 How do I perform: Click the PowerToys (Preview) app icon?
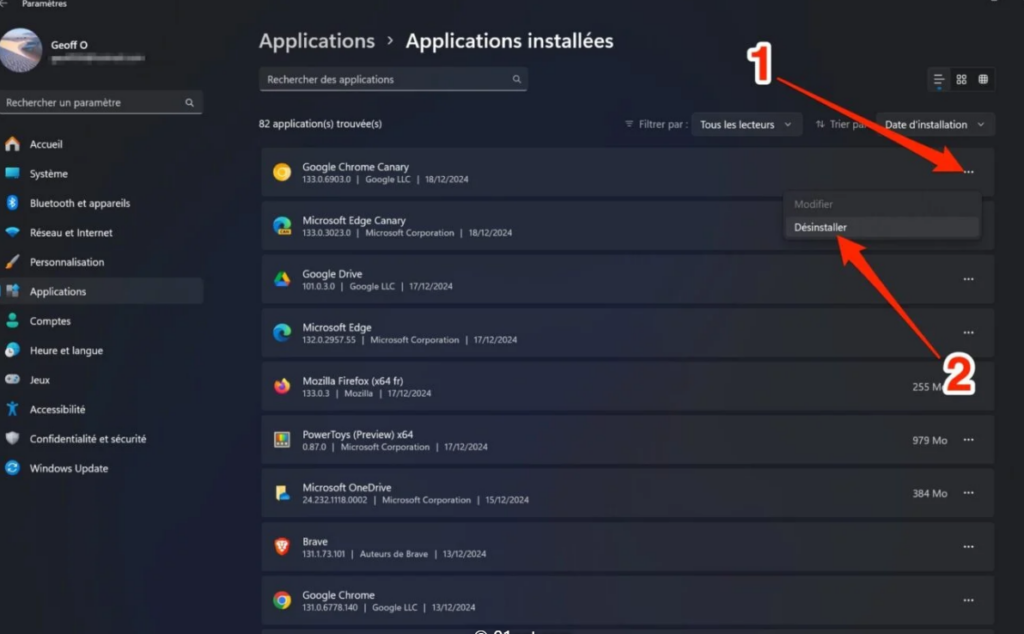tap(282, 440)
